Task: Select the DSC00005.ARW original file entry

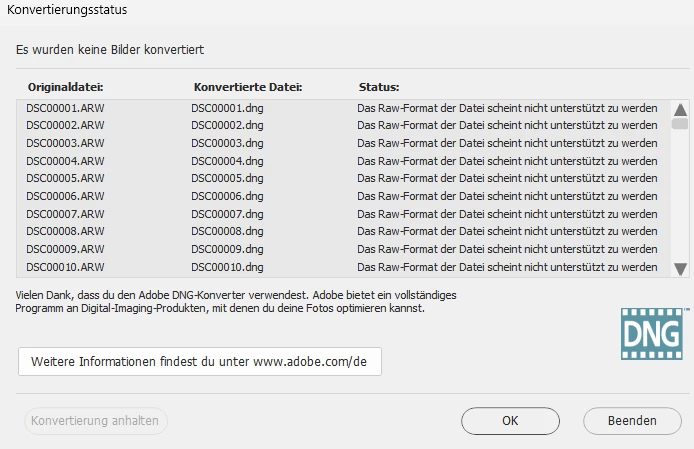Action: [65, 178]
